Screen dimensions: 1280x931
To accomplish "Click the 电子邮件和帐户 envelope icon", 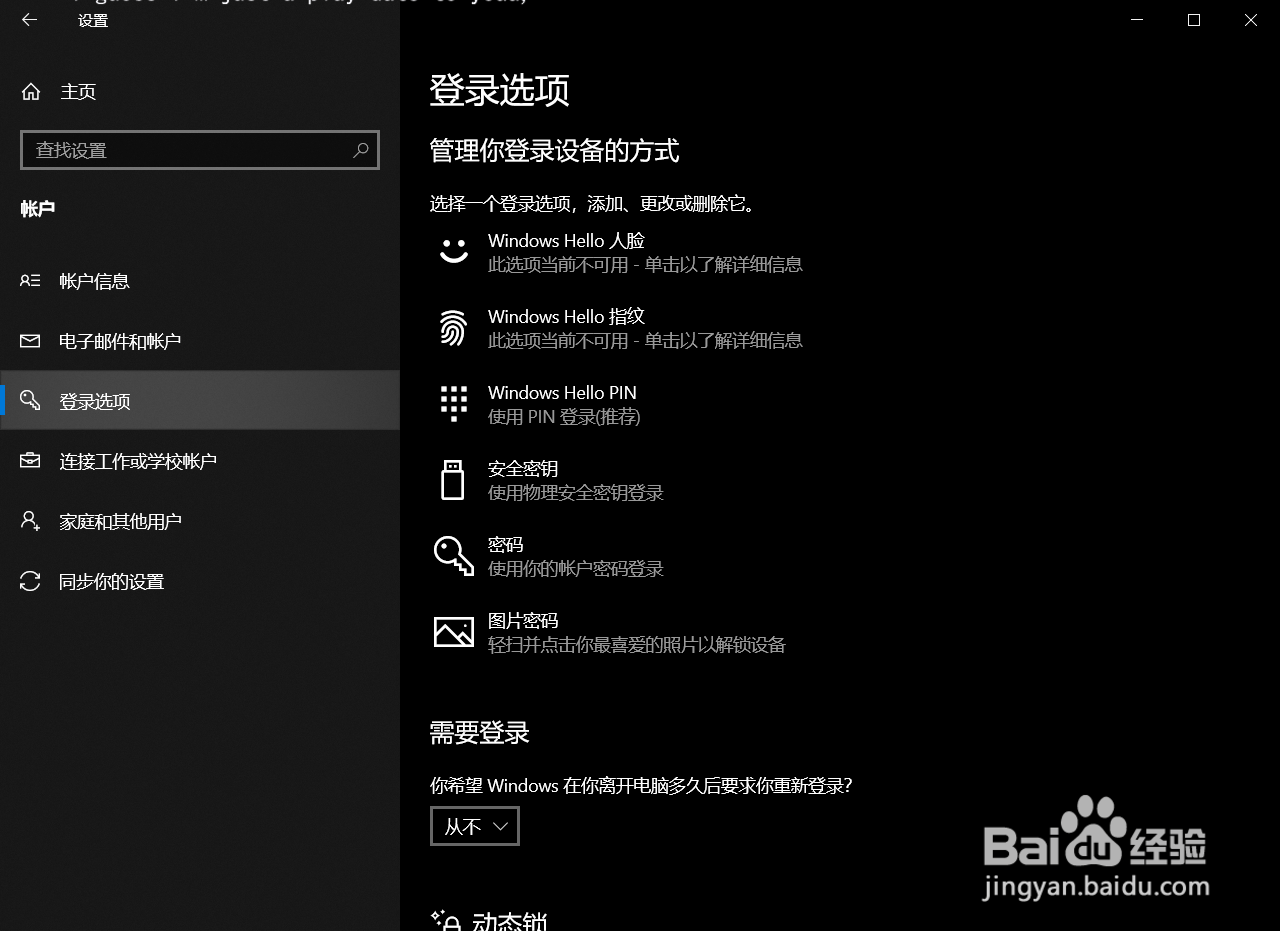I will 30,341.
